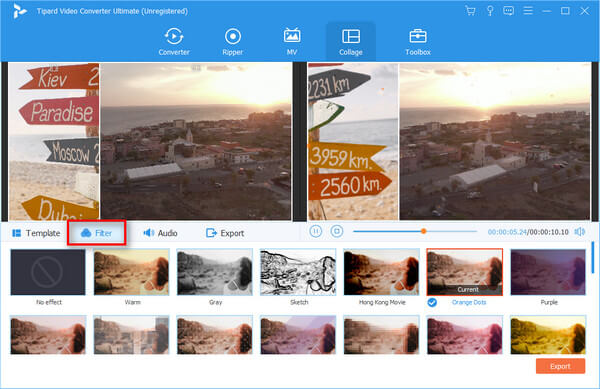Apply the Sketch filter
Screen dimensions: 600x389
point(298,272)
